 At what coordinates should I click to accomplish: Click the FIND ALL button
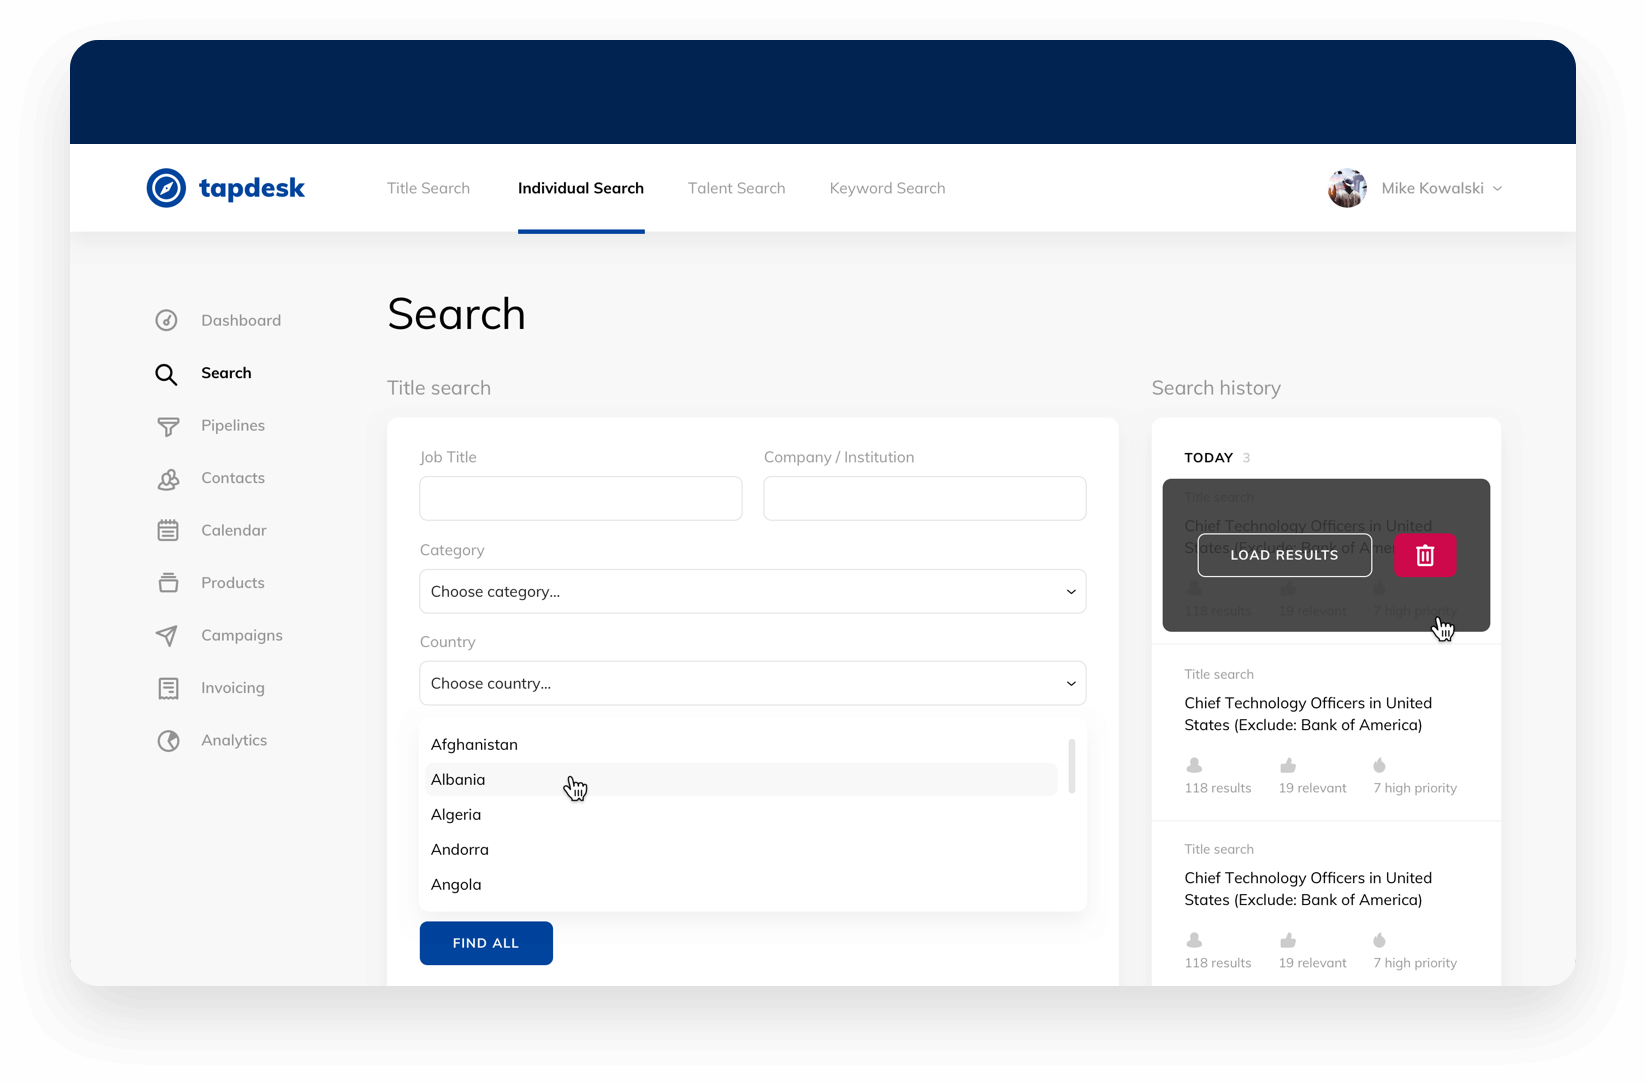click(x=486, y=943)
